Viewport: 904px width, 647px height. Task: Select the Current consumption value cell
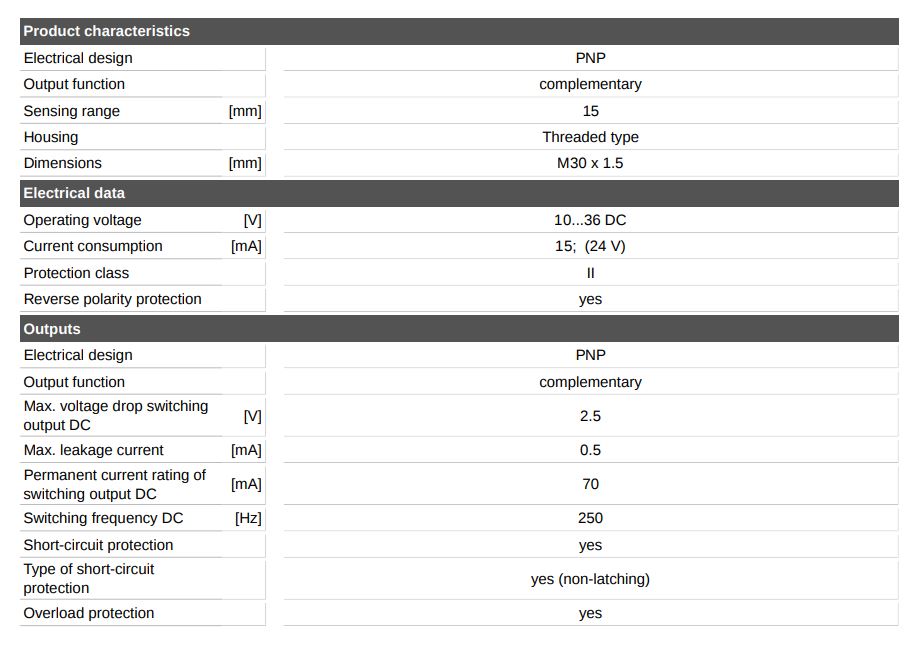tap(590, 246)
